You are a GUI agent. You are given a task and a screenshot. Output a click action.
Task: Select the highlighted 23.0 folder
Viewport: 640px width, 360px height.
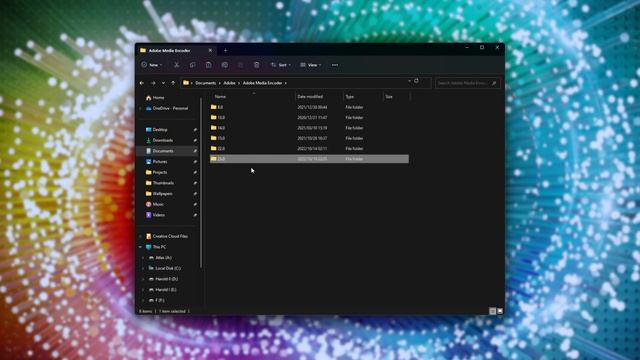[x=309, y=159]
